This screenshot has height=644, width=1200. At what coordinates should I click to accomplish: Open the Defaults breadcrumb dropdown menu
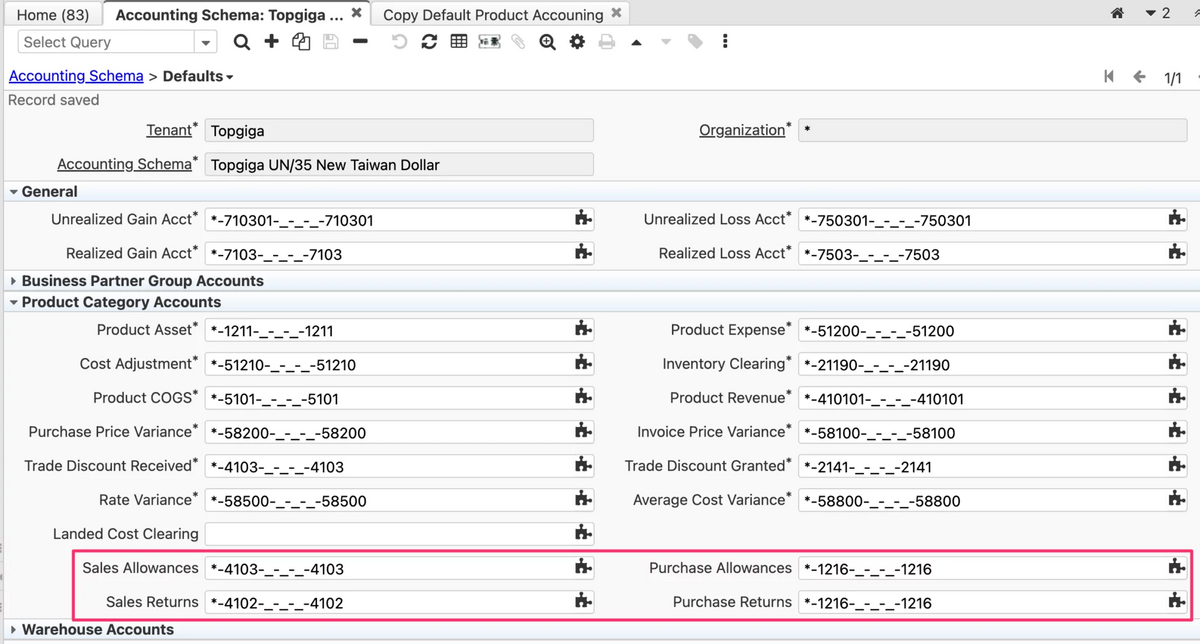[x=198, y=76]
